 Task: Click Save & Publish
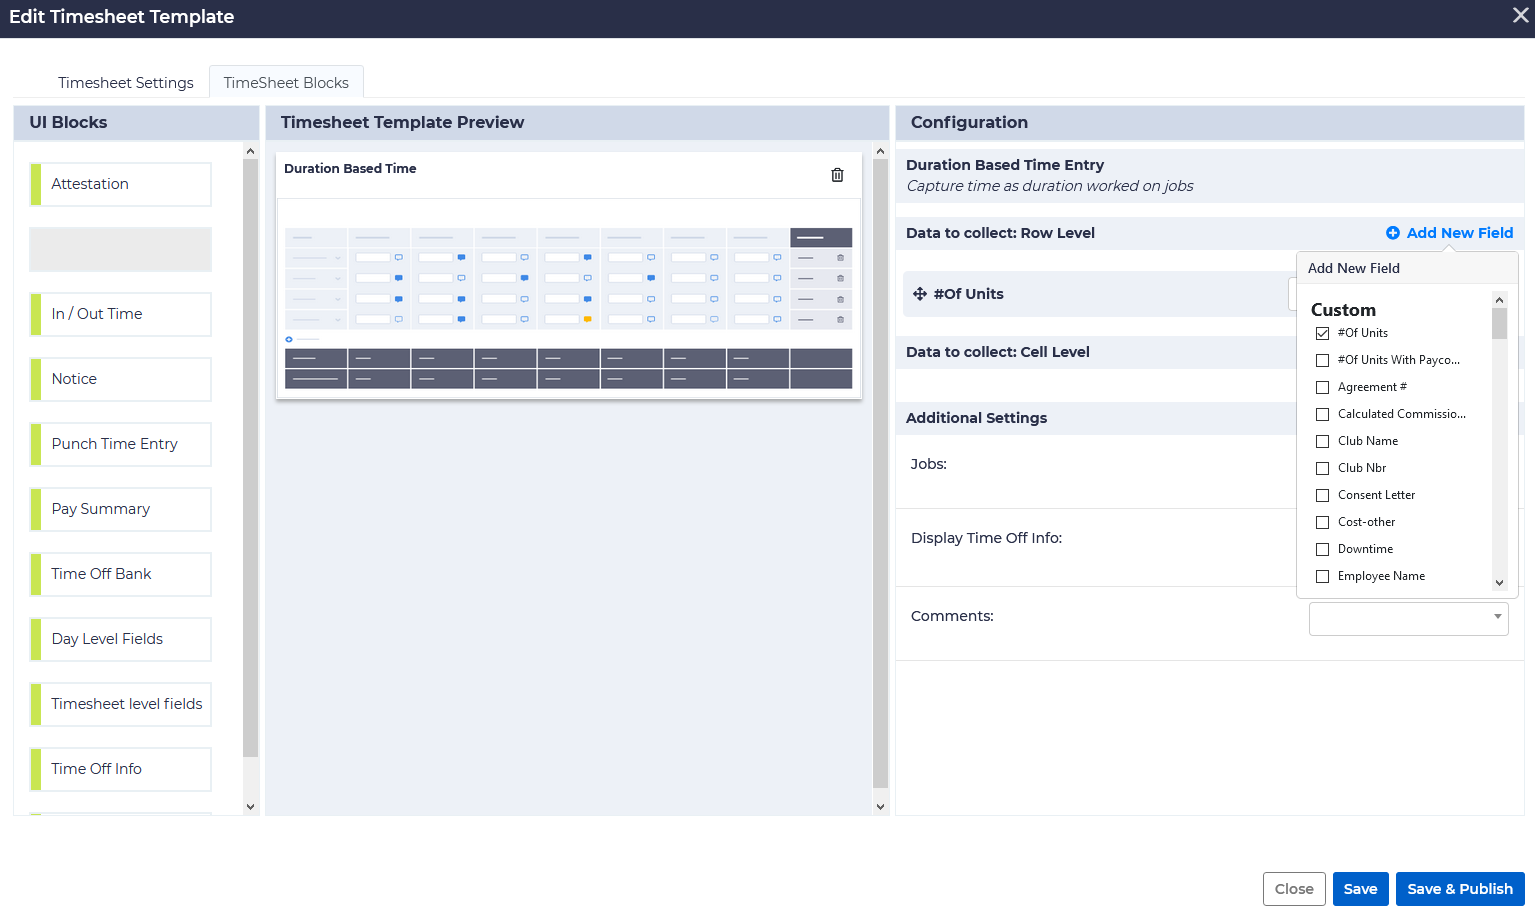click(x=1459, y=889)
